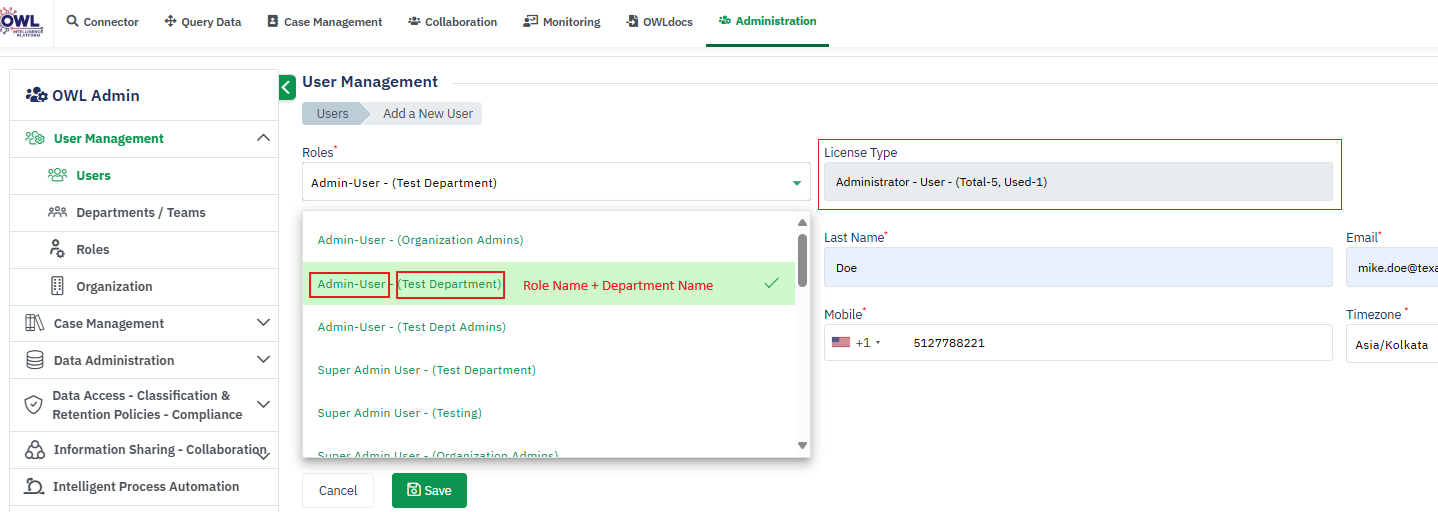Click the Organization building icon
Viewport: 1438px width, 512px height.
tap(57, 286)
